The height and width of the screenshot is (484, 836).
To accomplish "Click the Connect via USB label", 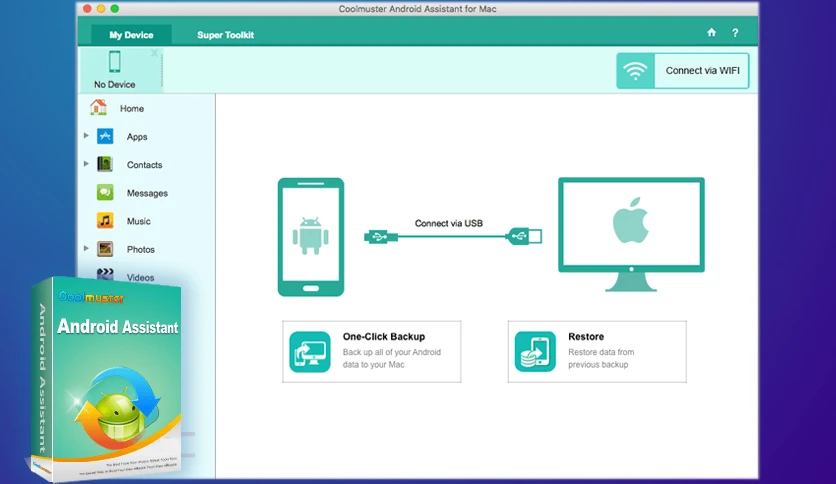I will 449,223.
